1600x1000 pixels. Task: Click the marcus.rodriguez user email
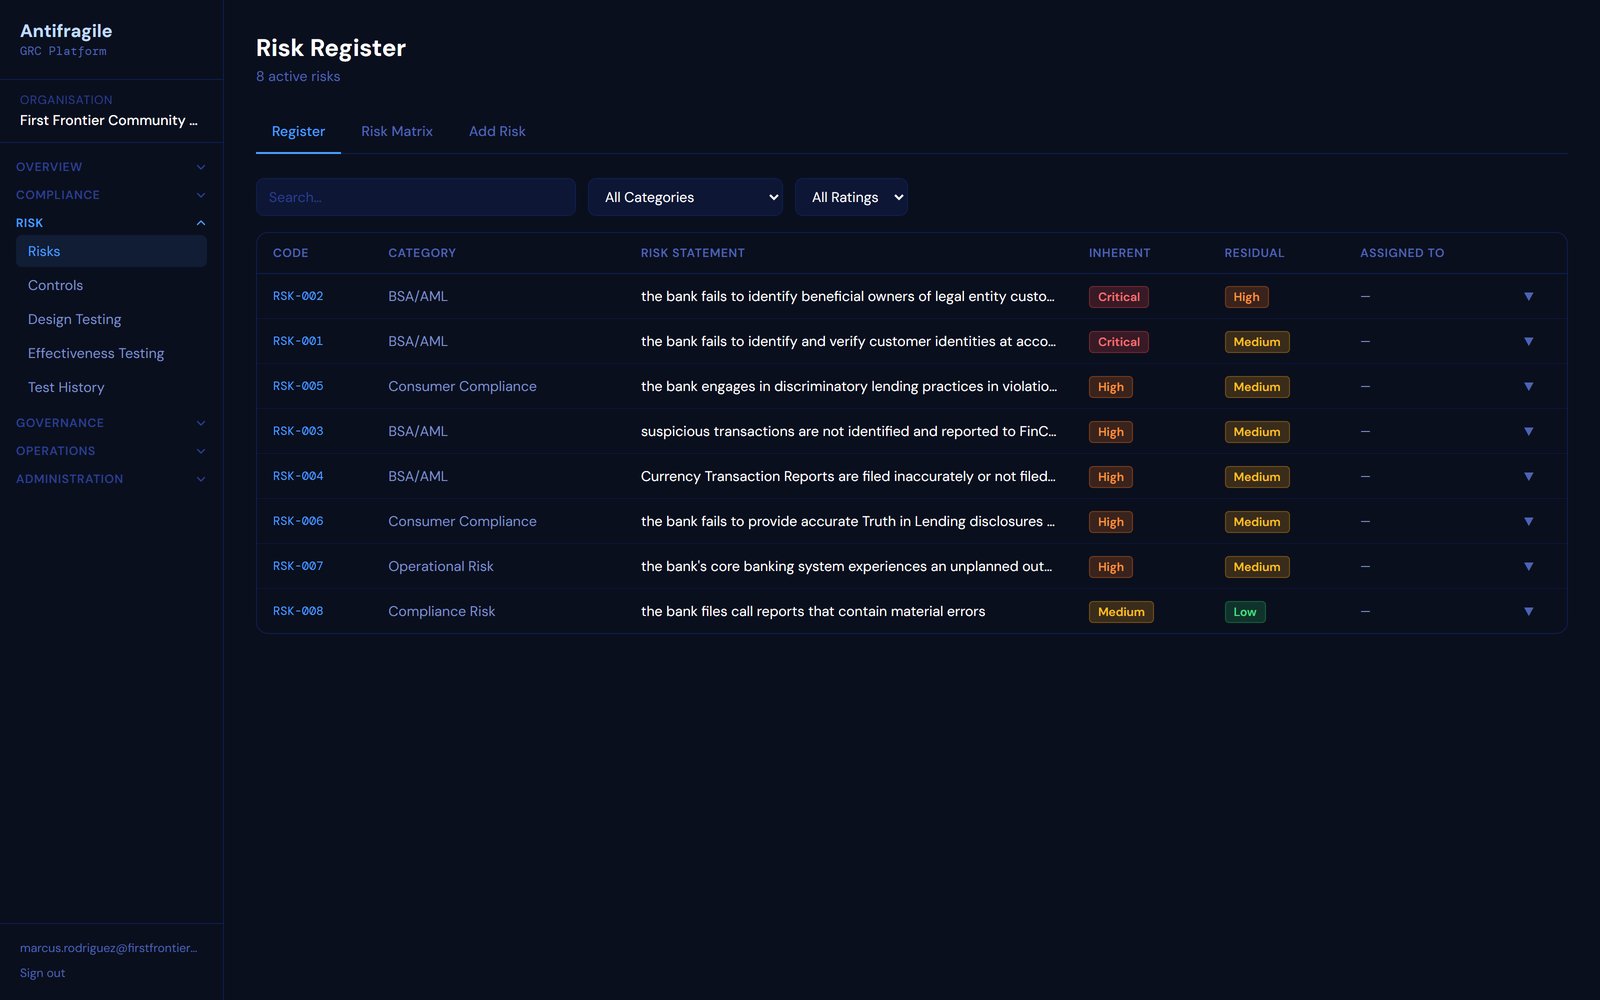tap(109, 948)
